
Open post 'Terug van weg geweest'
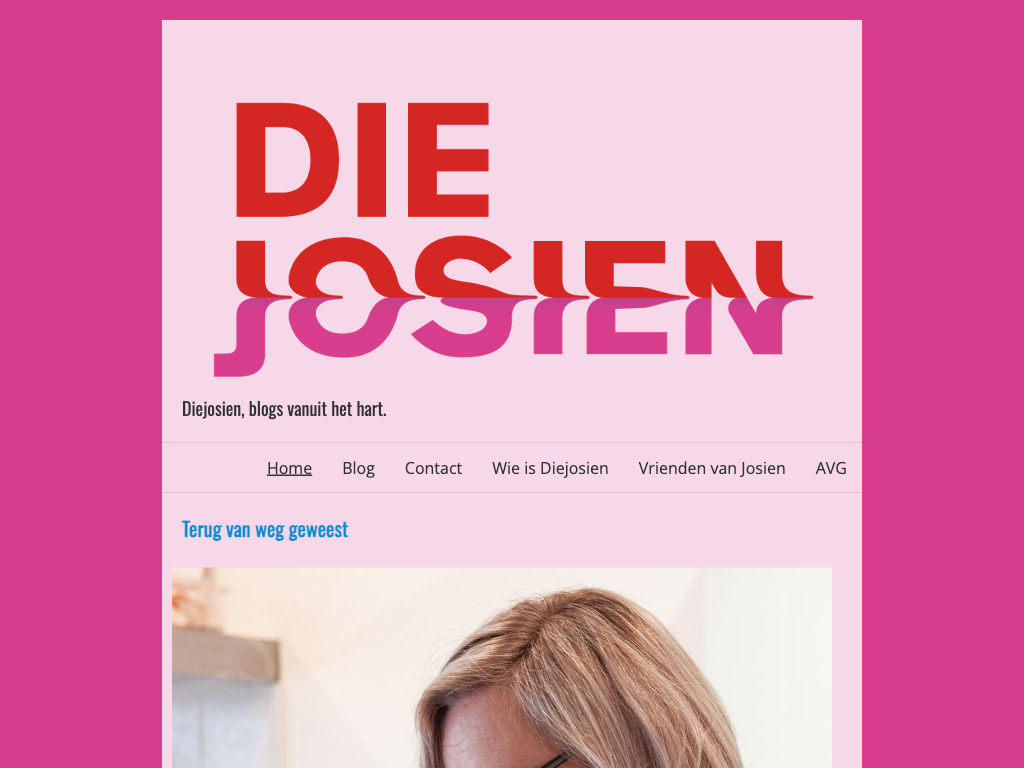[264, 530]
